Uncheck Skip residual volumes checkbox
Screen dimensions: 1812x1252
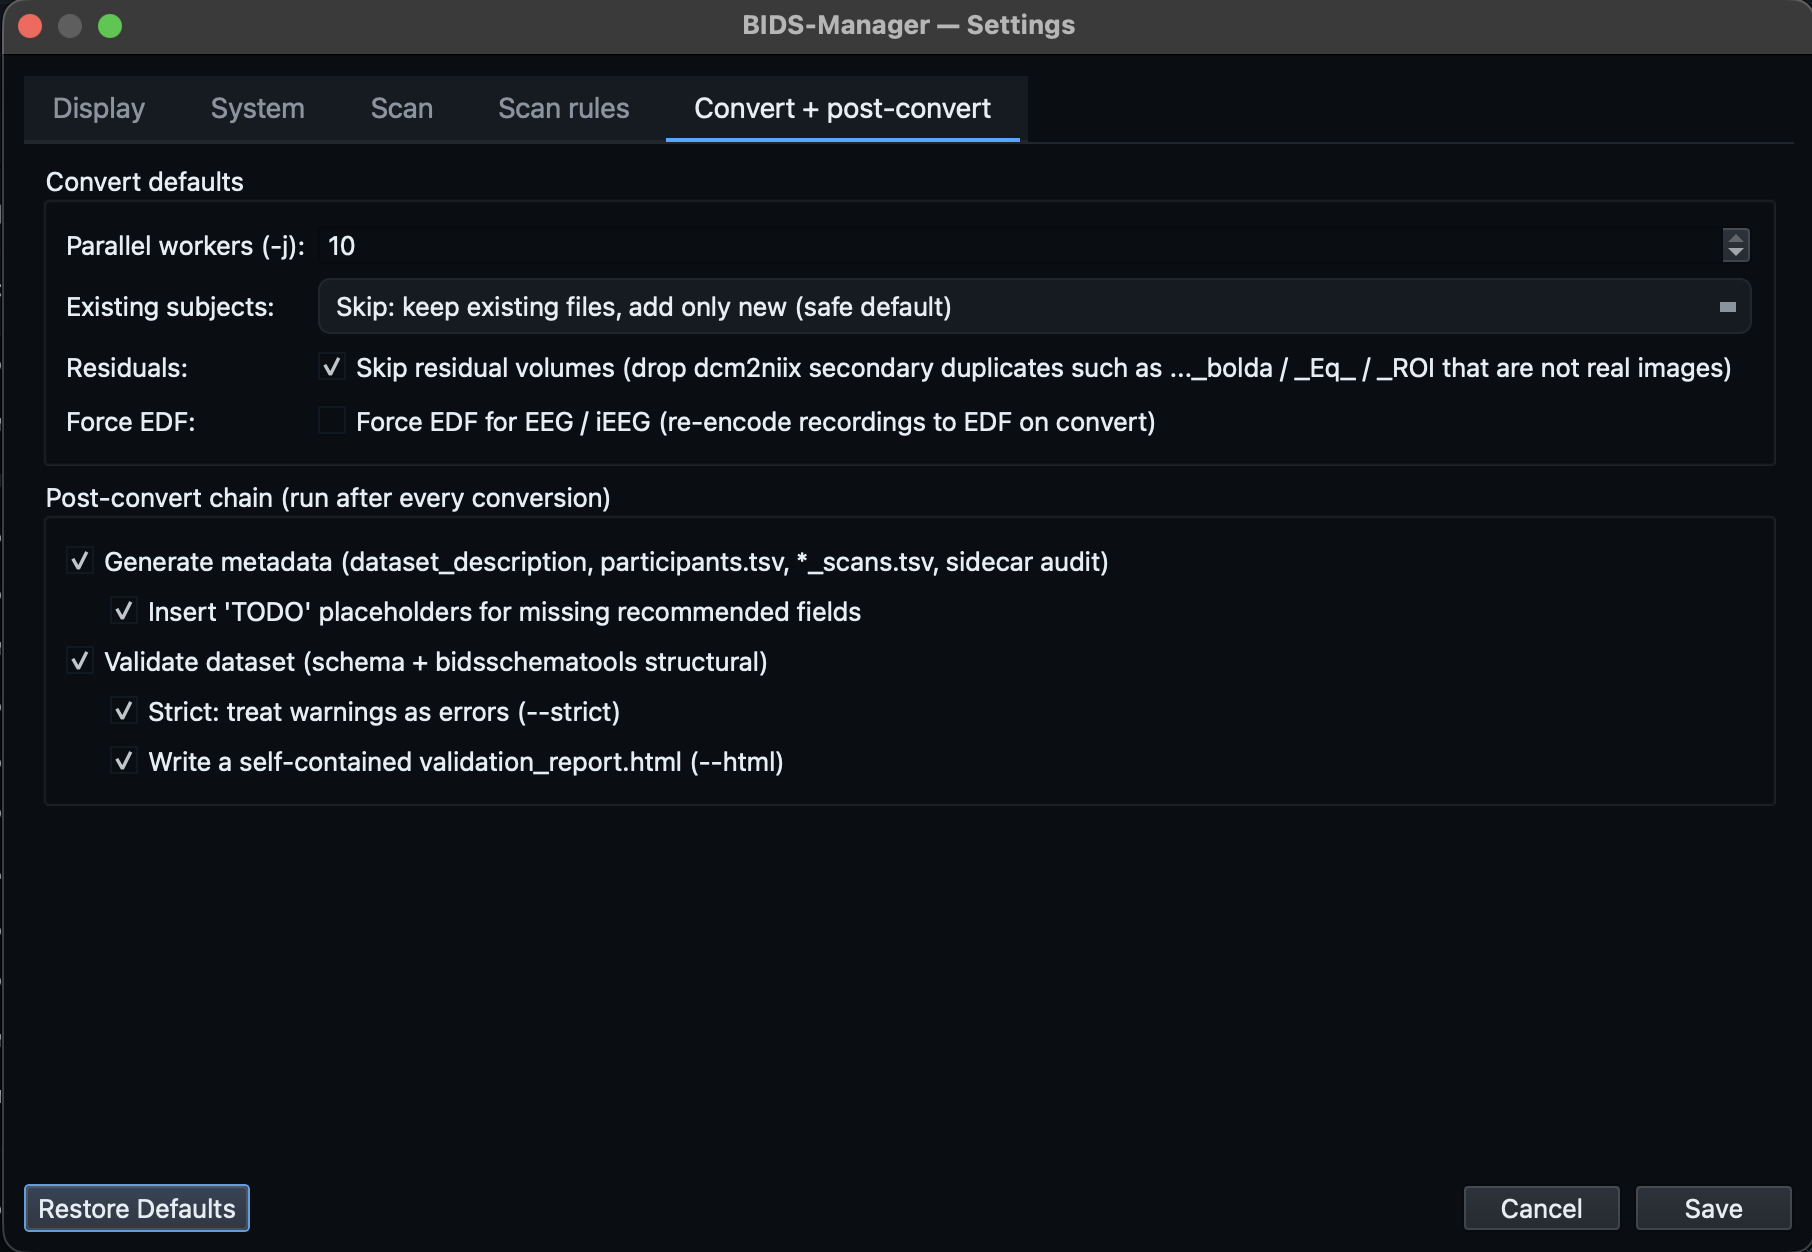331,368
